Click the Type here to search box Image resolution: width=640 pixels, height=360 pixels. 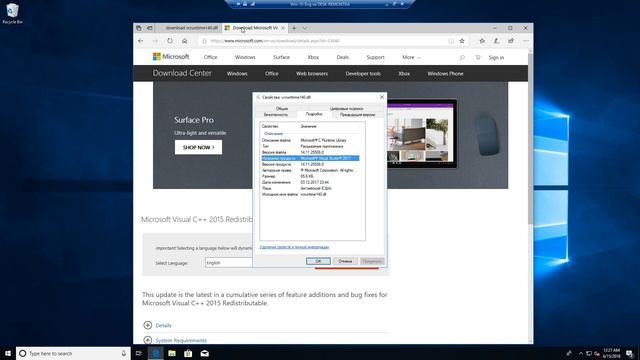[73, 353]
